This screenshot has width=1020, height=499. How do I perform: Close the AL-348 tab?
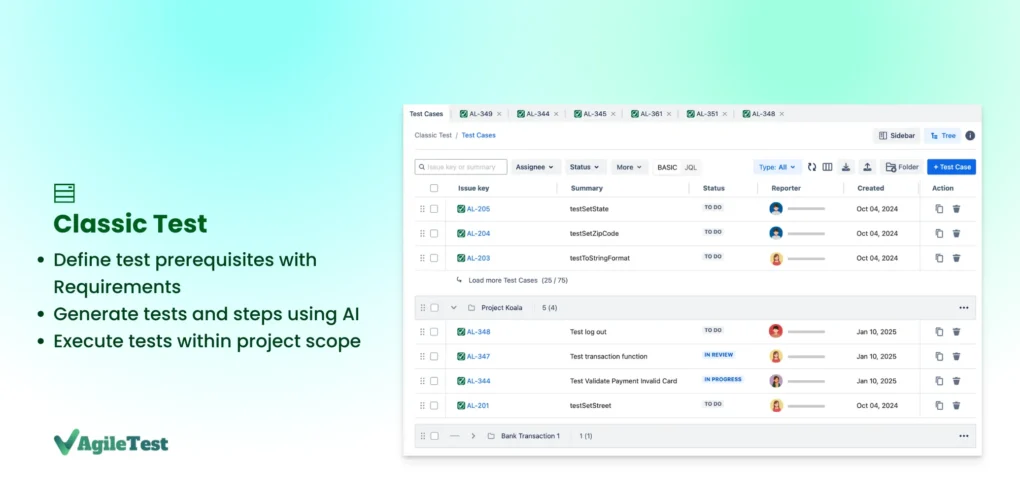(x=781, y=114)
